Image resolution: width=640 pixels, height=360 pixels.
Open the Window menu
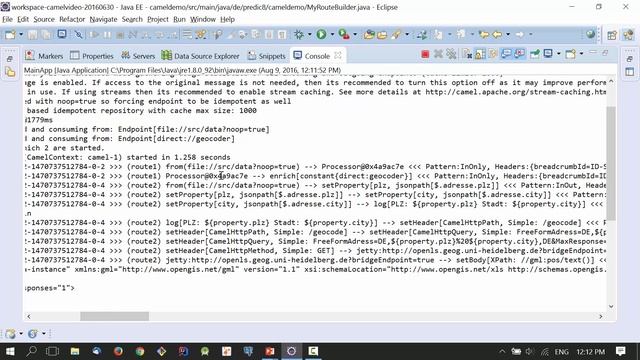pos(202,19)
